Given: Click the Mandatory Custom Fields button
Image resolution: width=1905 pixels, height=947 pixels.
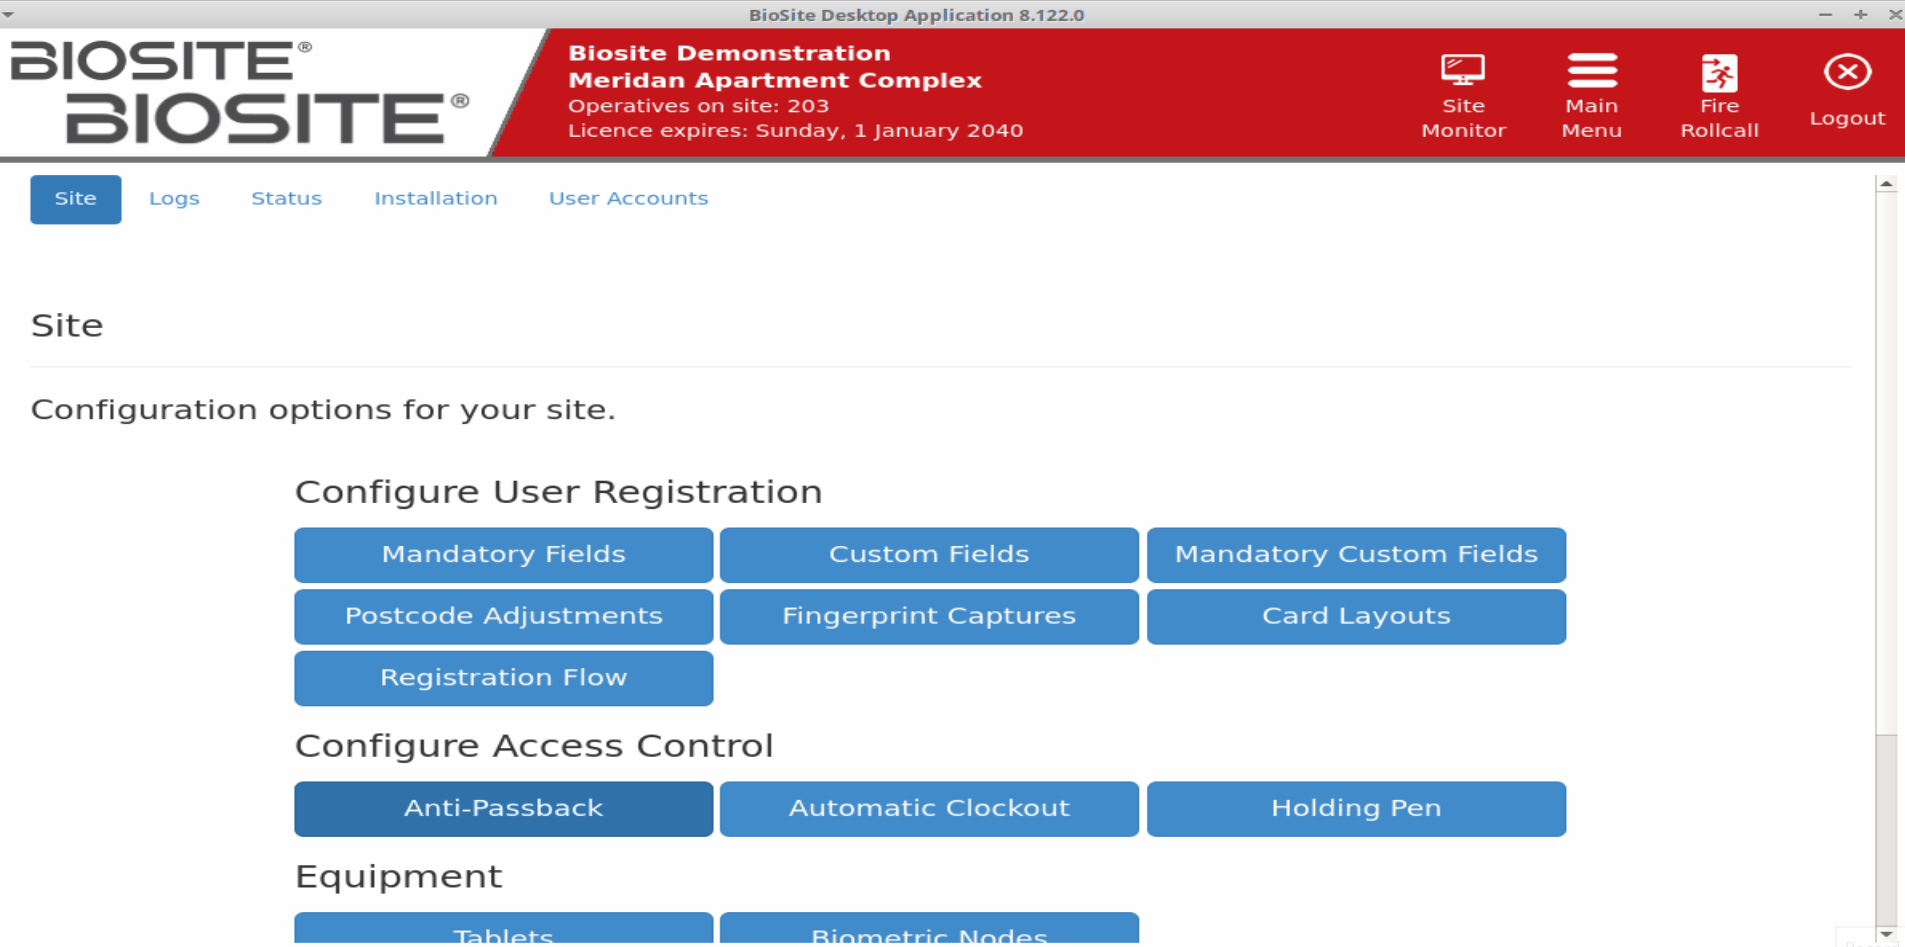Looking at the screenshot, I should [x=1356, y=555].
